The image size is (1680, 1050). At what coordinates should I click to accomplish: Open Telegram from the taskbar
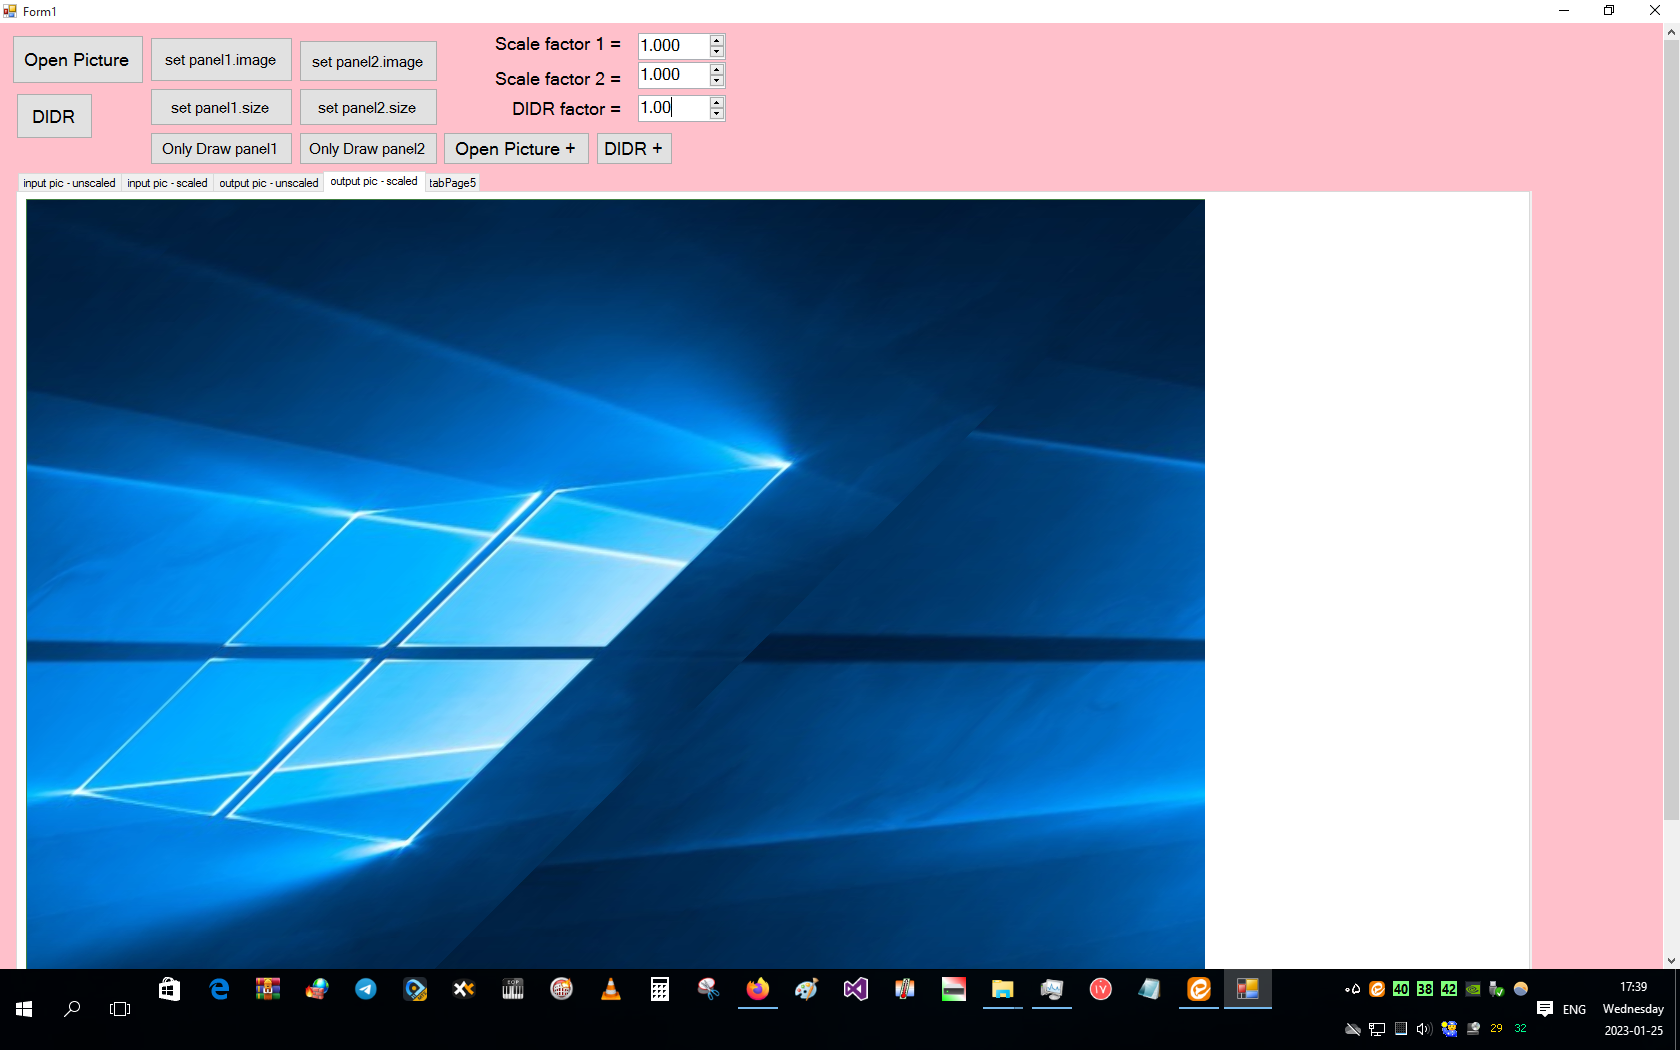[366, 990]
